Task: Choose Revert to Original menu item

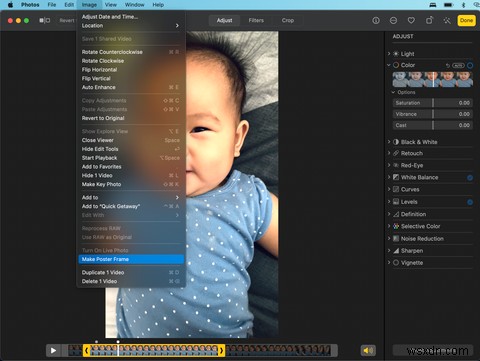Action: pyautogui.click(x=131, y=118)
